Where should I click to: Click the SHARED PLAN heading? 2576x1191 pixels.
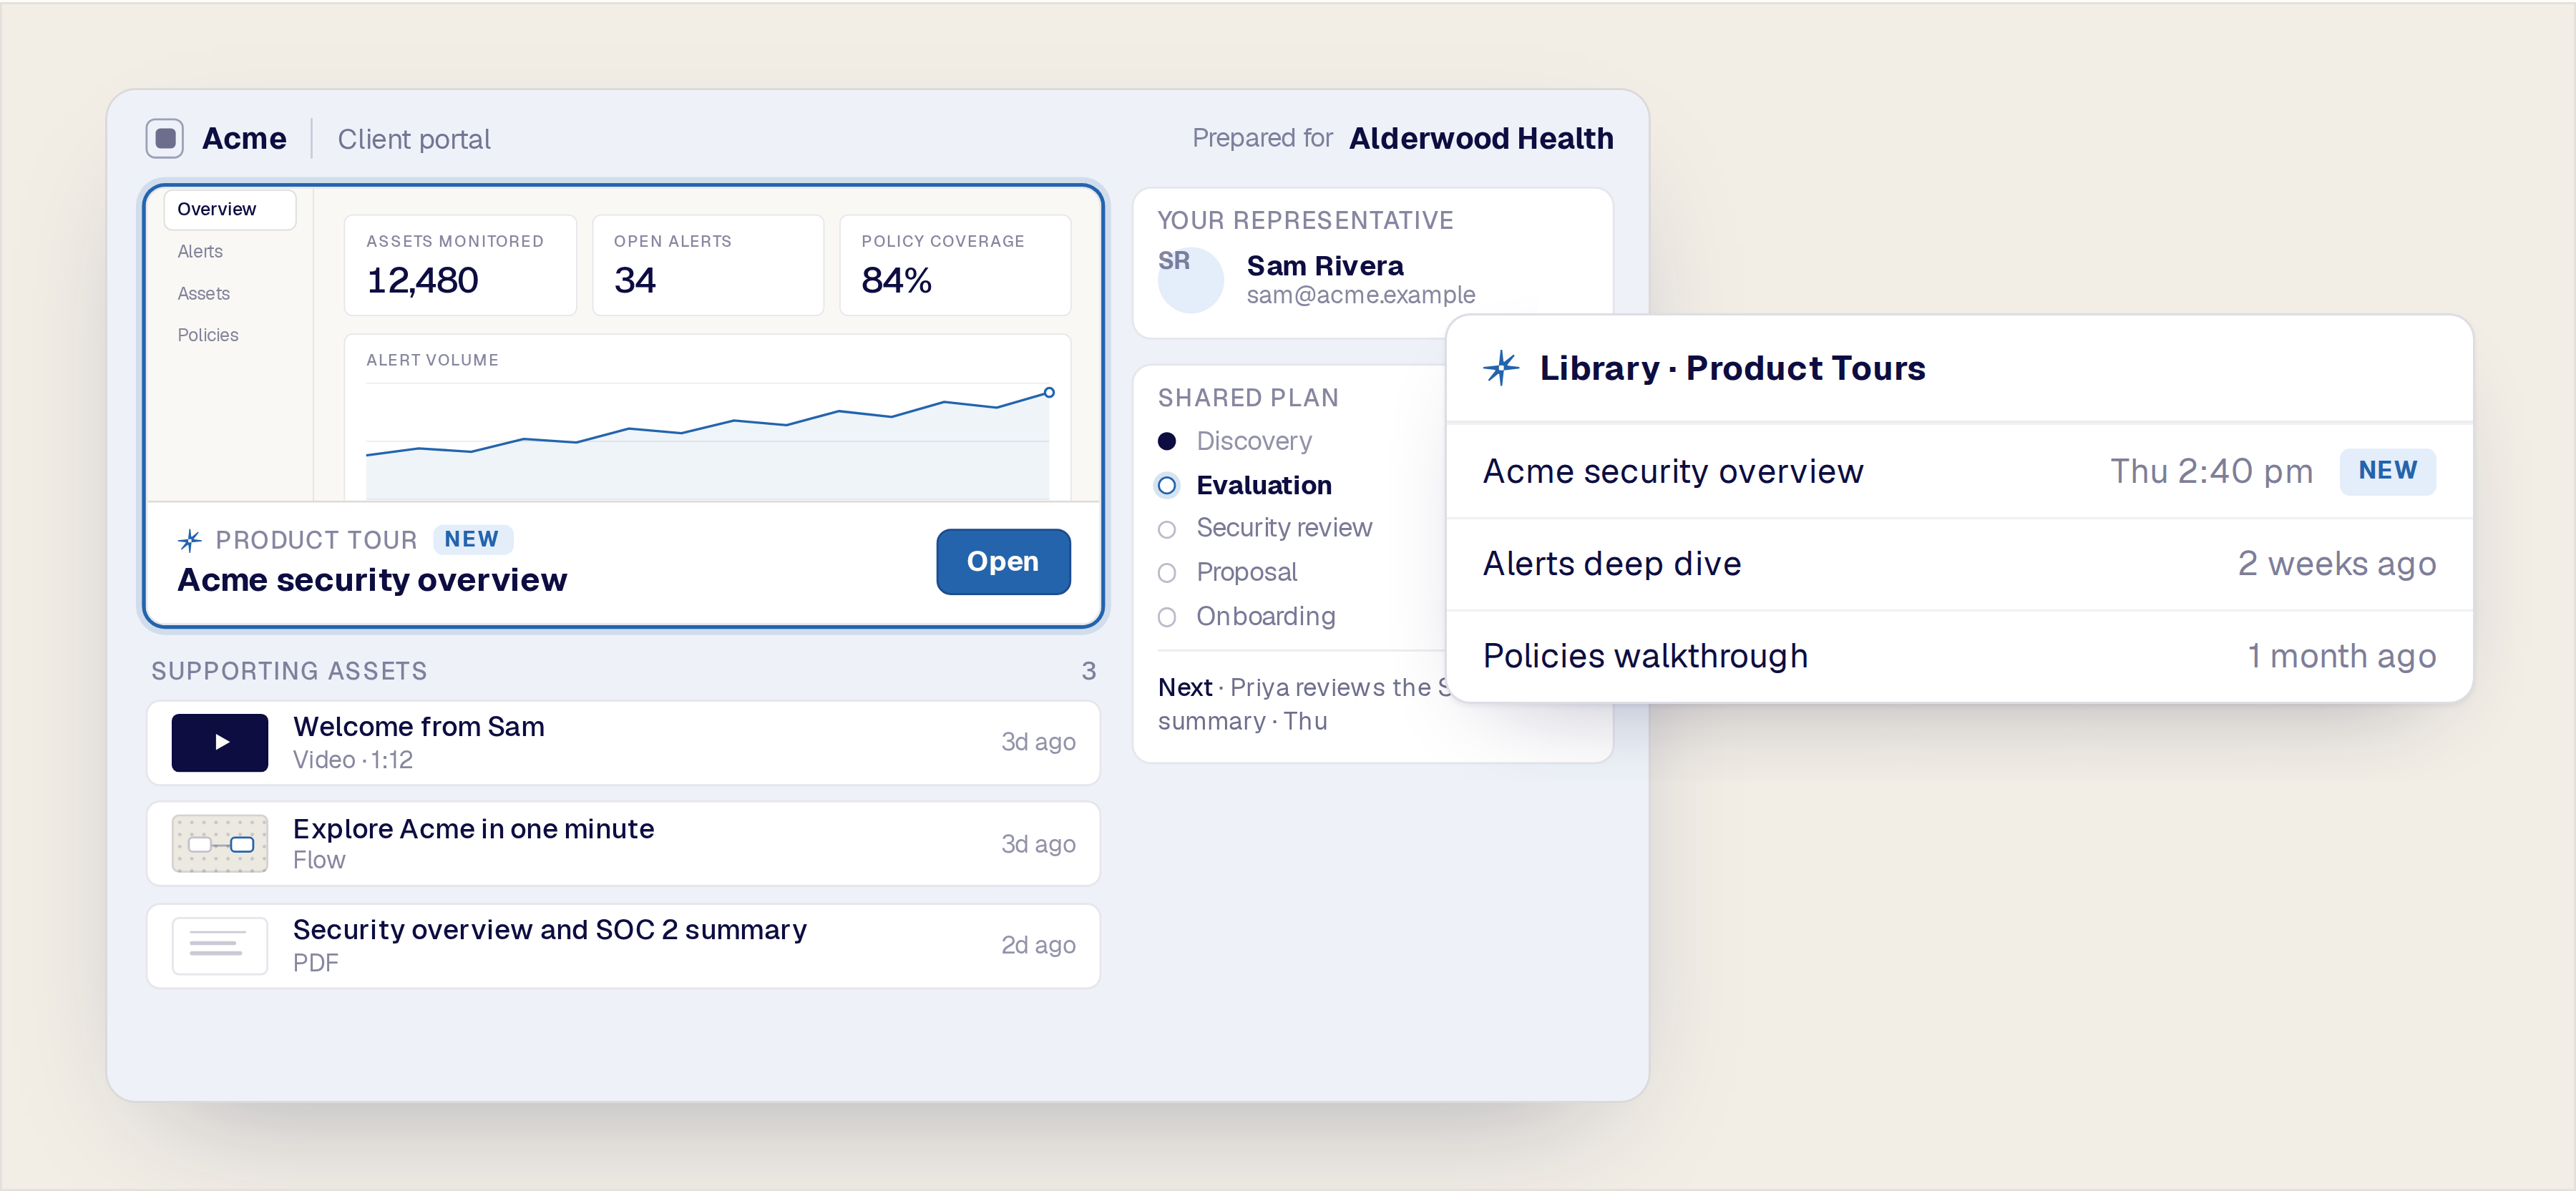click(1247, 398)
